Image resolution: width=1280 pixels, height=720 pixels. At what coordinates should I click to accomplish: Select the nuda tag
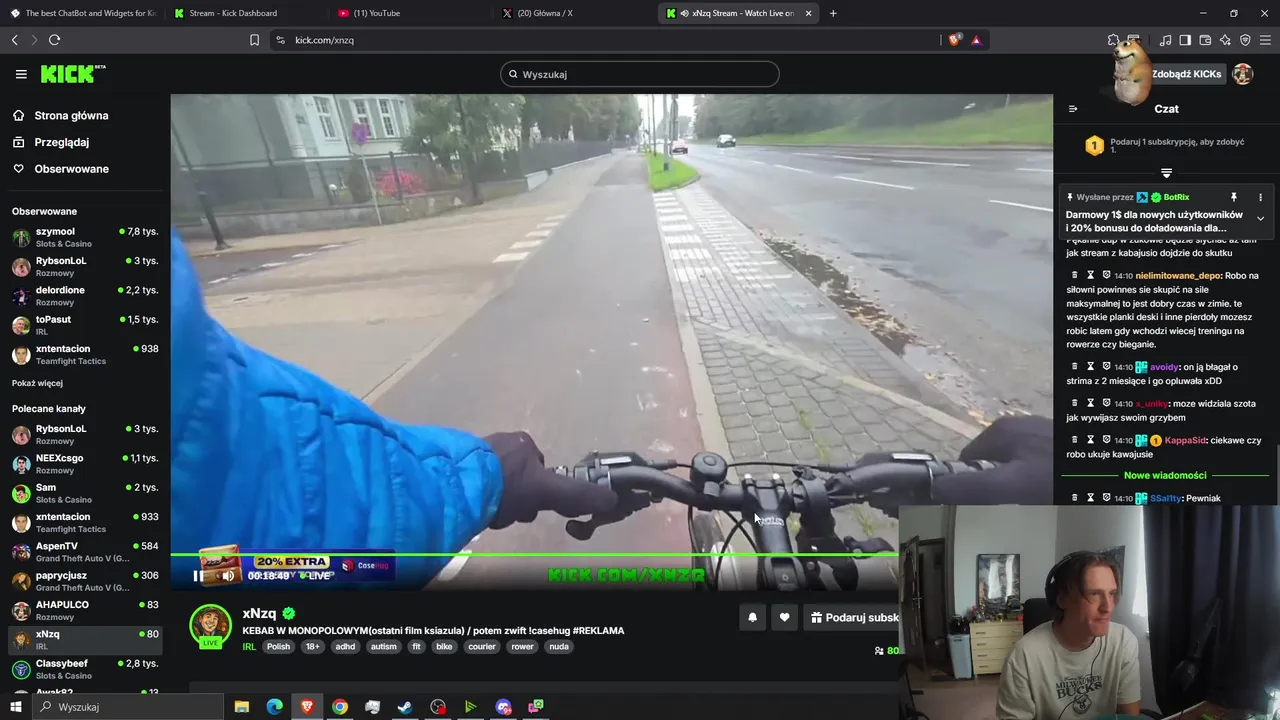559,646
